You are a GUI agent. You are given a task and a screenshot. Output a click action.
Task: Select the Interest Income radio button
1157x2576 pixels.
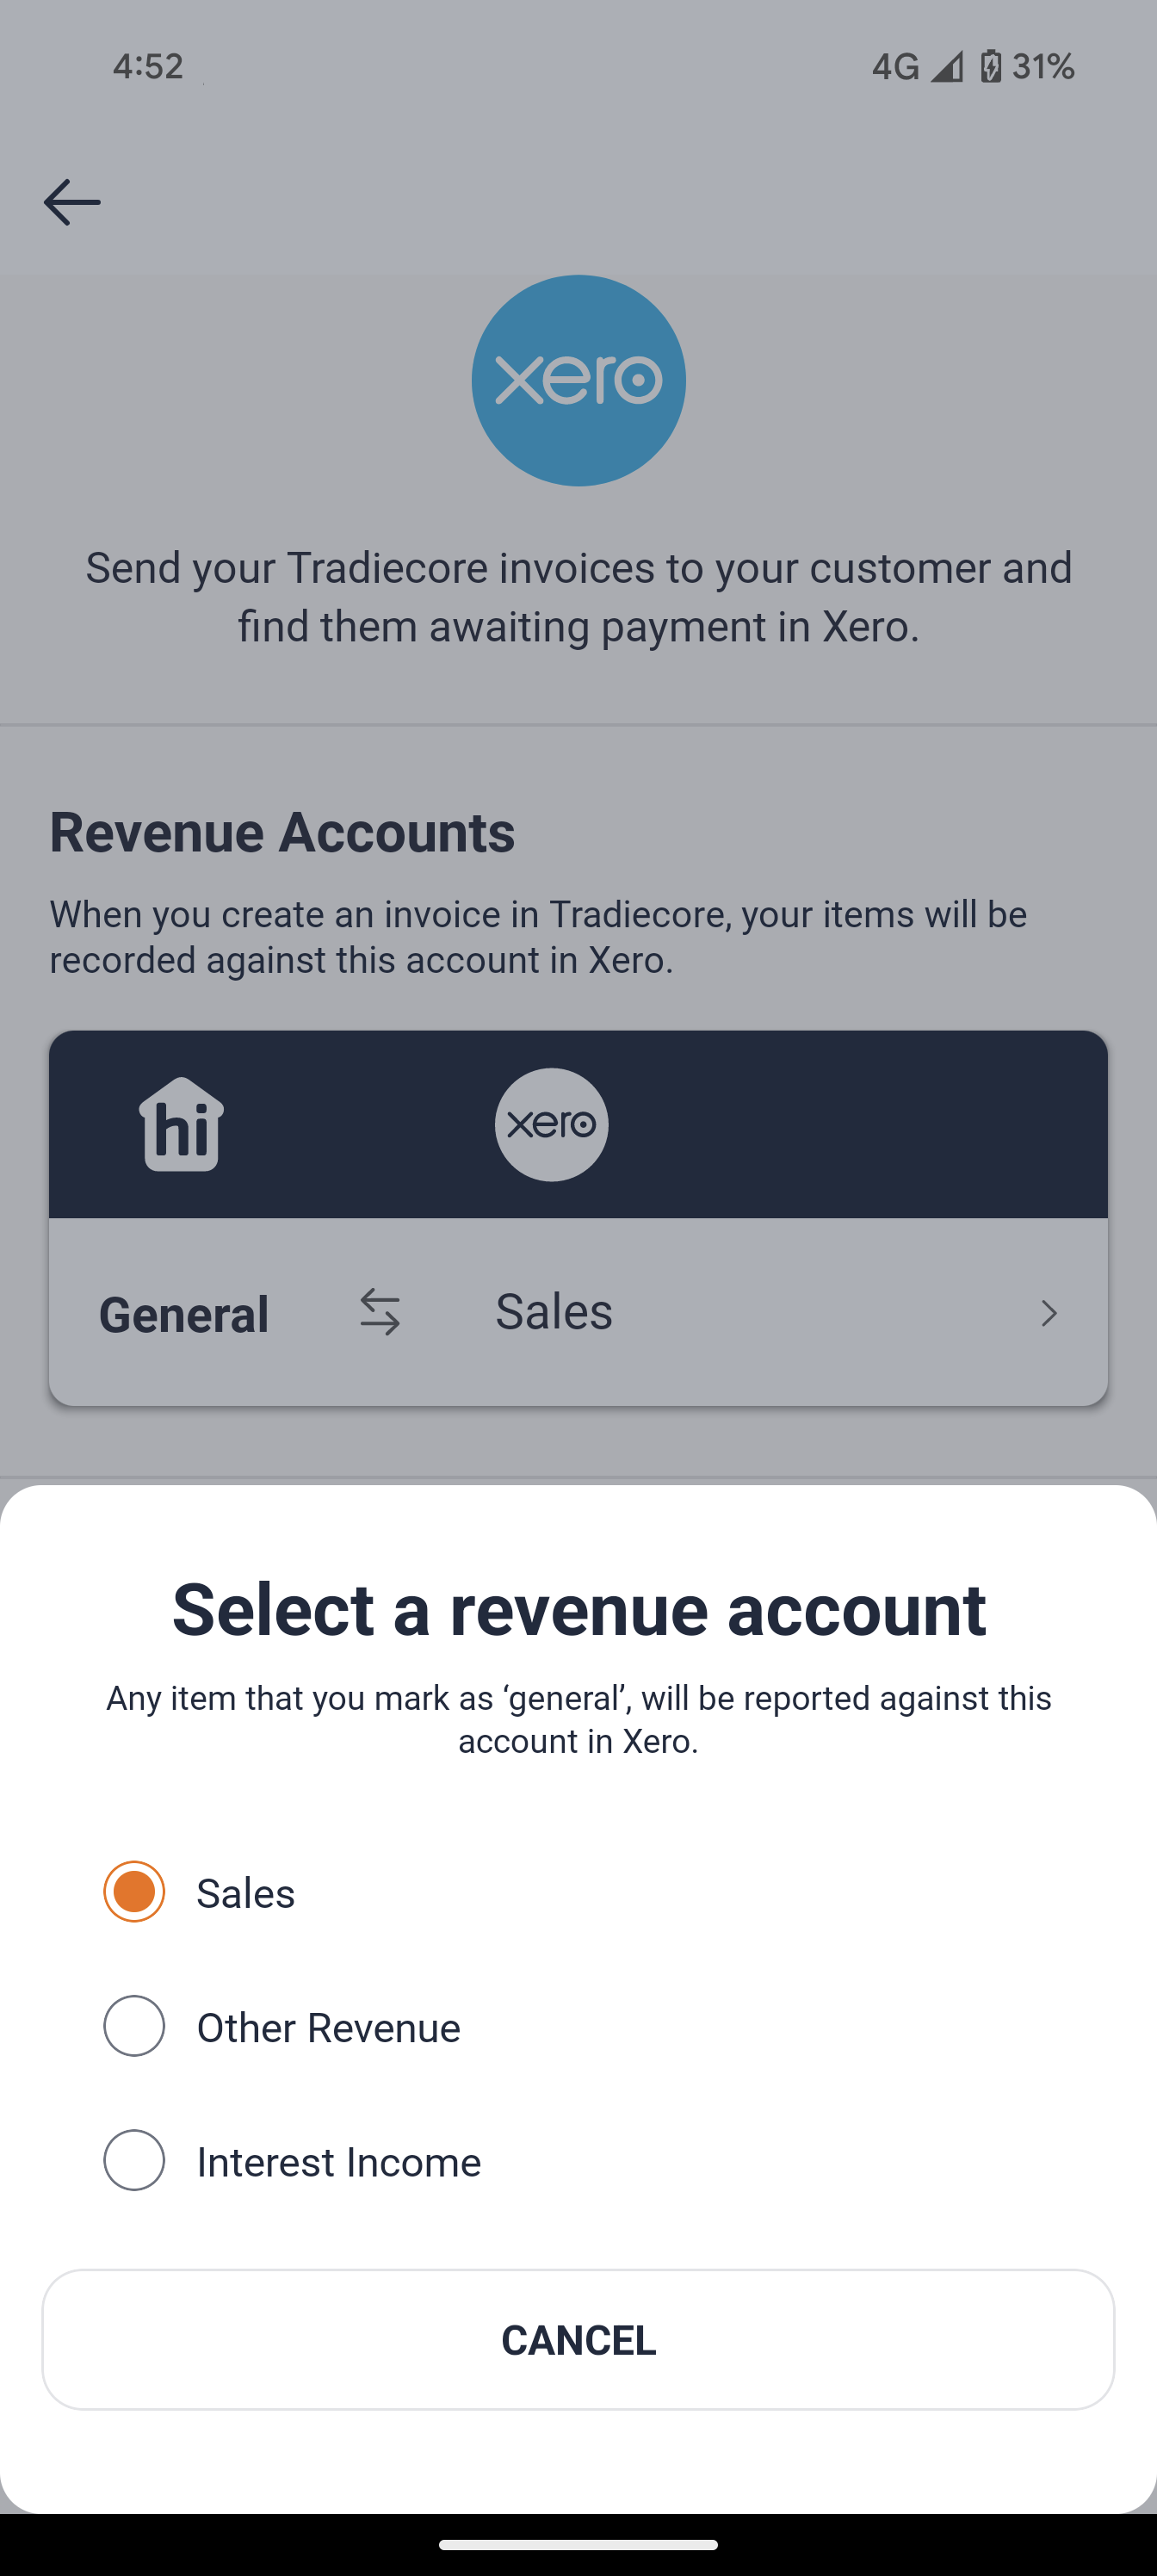coord(134,2160)
